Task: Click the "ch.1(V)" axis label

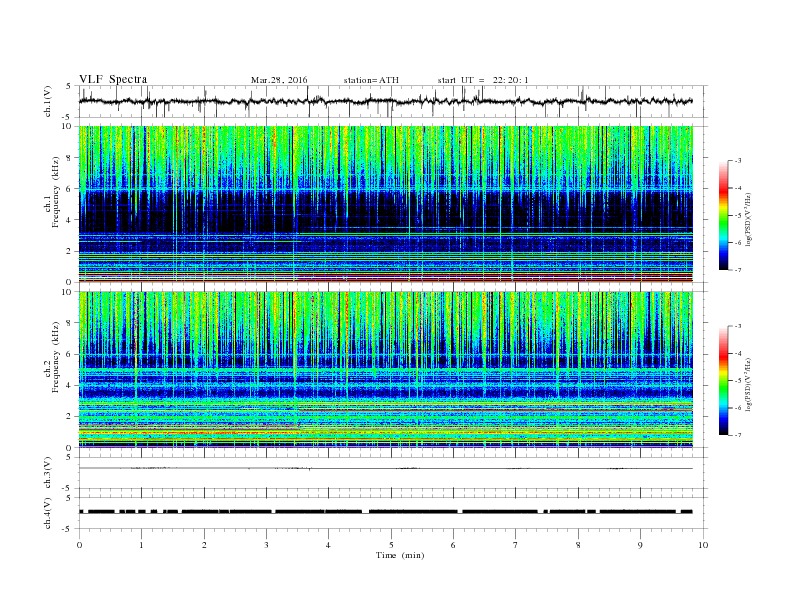Action: click(x=48, y=103)
